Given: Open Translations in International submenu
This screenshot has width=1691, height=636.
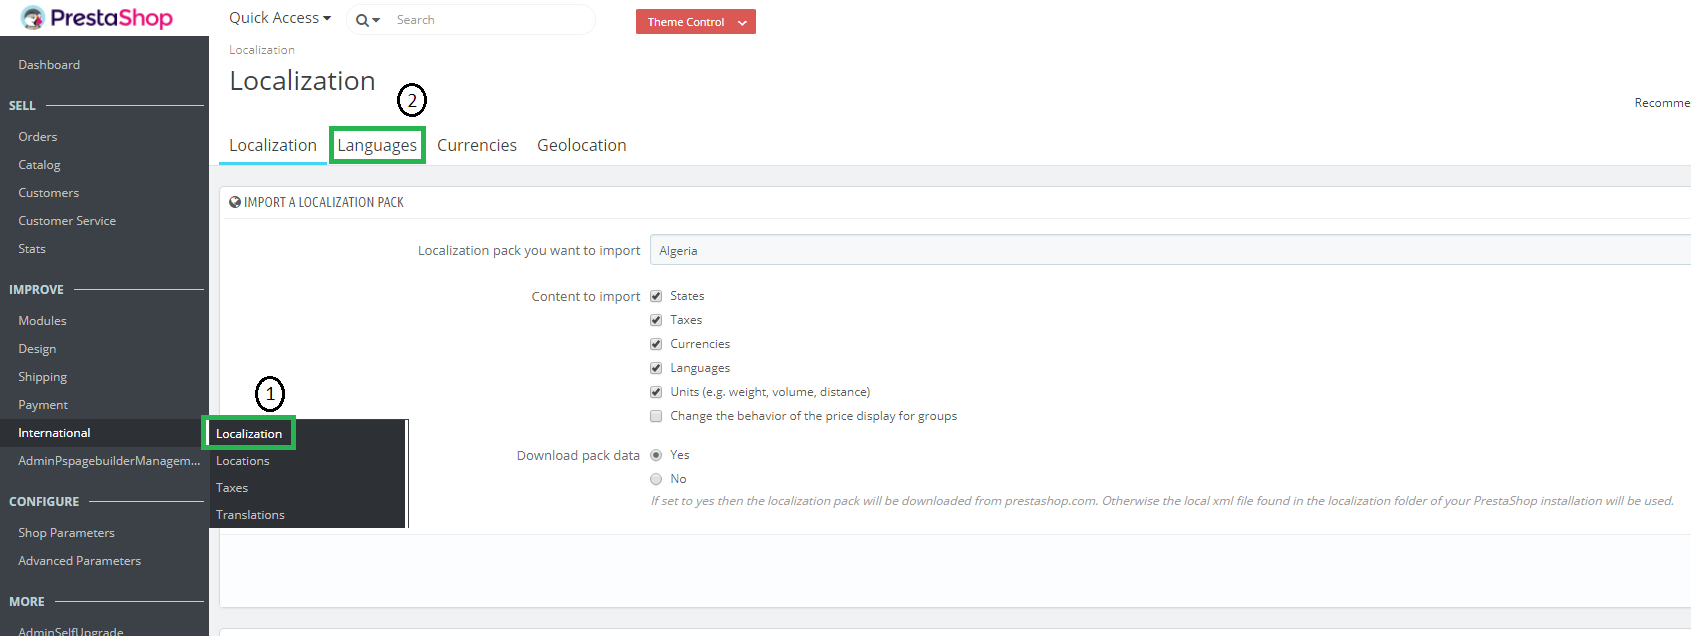Looking at the screenshot, I should coord(250,515).
